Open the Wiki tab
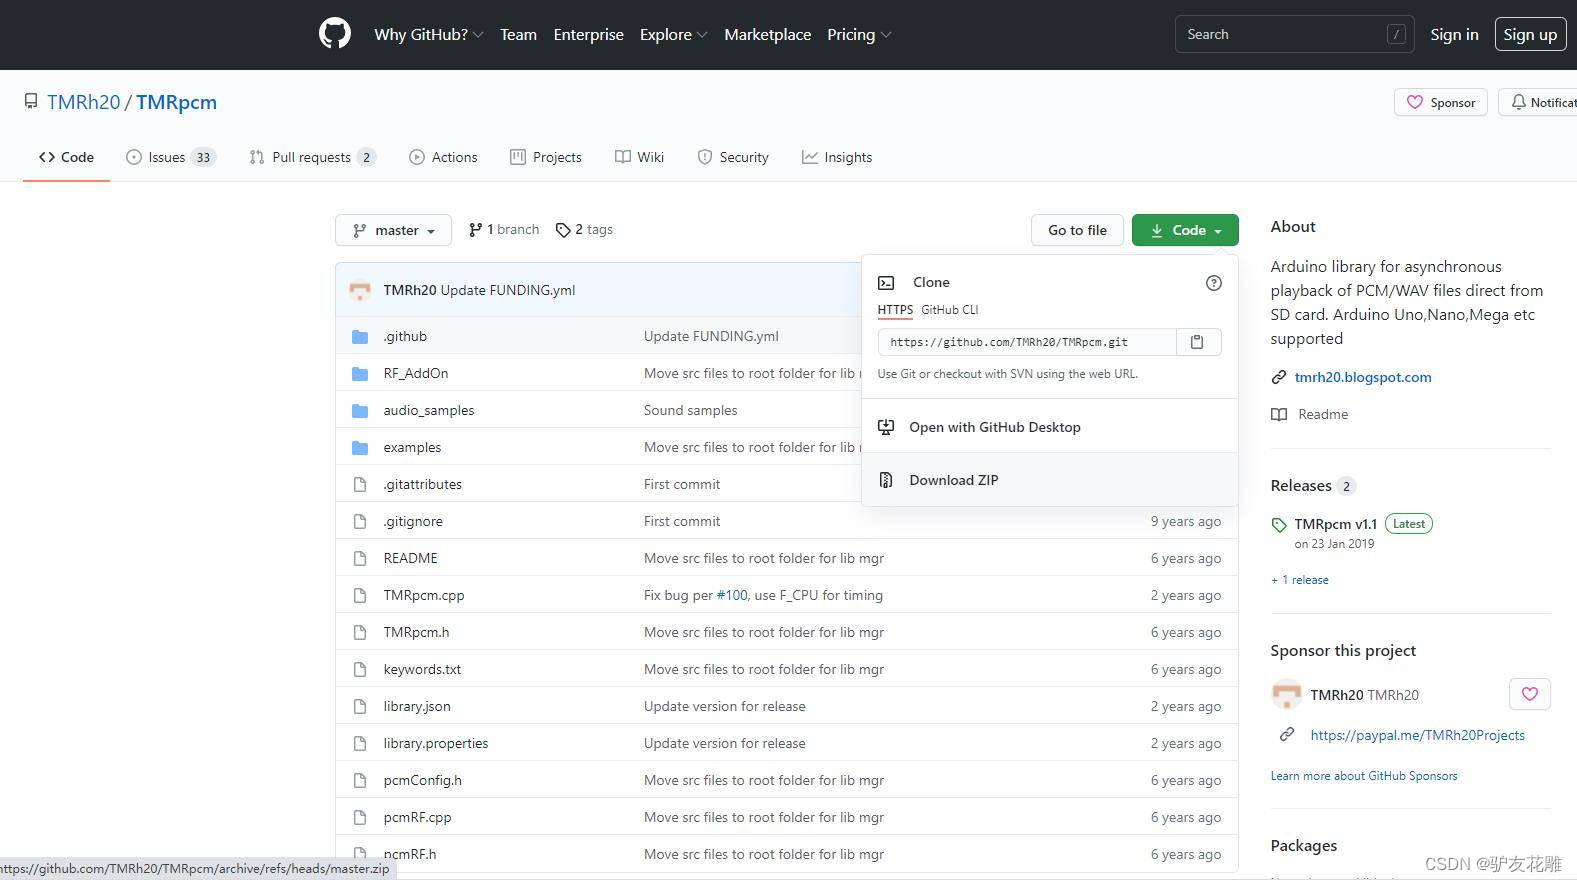Image resolution: width=1577 pixels, height=882 pixels. pyautogui.click(x=639, y=157)
